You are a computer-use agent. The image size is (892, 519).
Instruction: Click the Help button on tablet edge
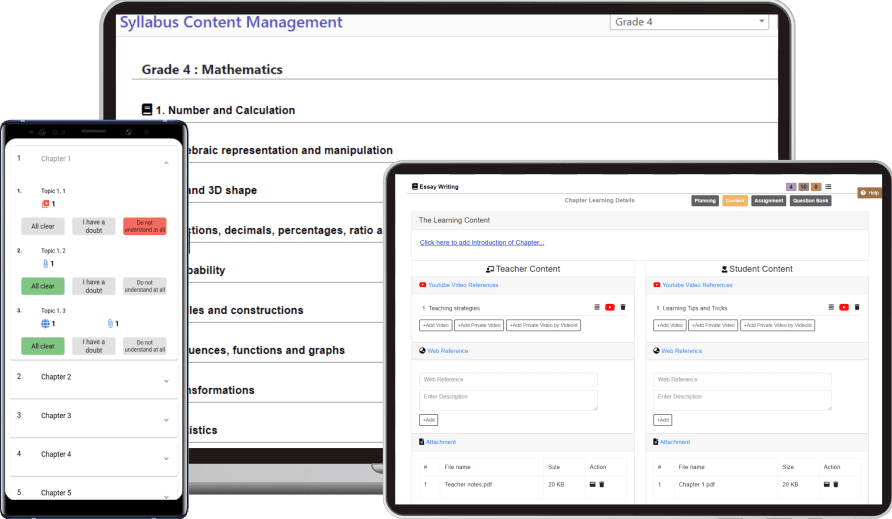click(869, 193)
